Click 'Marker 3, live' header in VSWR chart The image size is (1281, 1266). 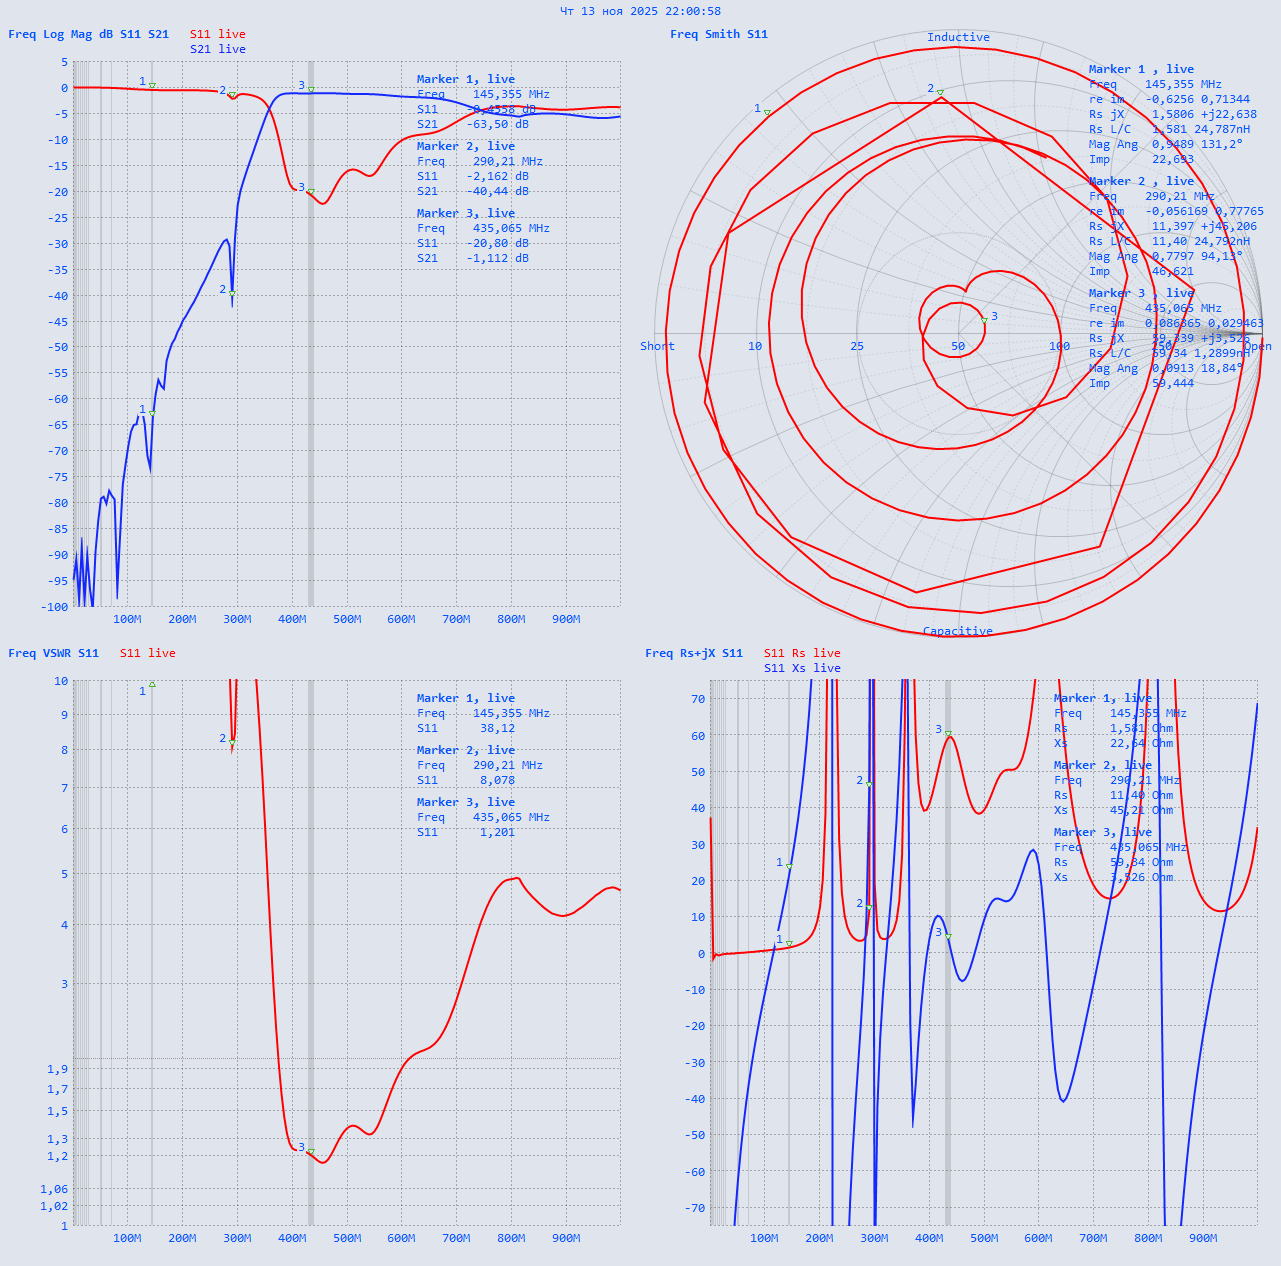tap(465, 802)
